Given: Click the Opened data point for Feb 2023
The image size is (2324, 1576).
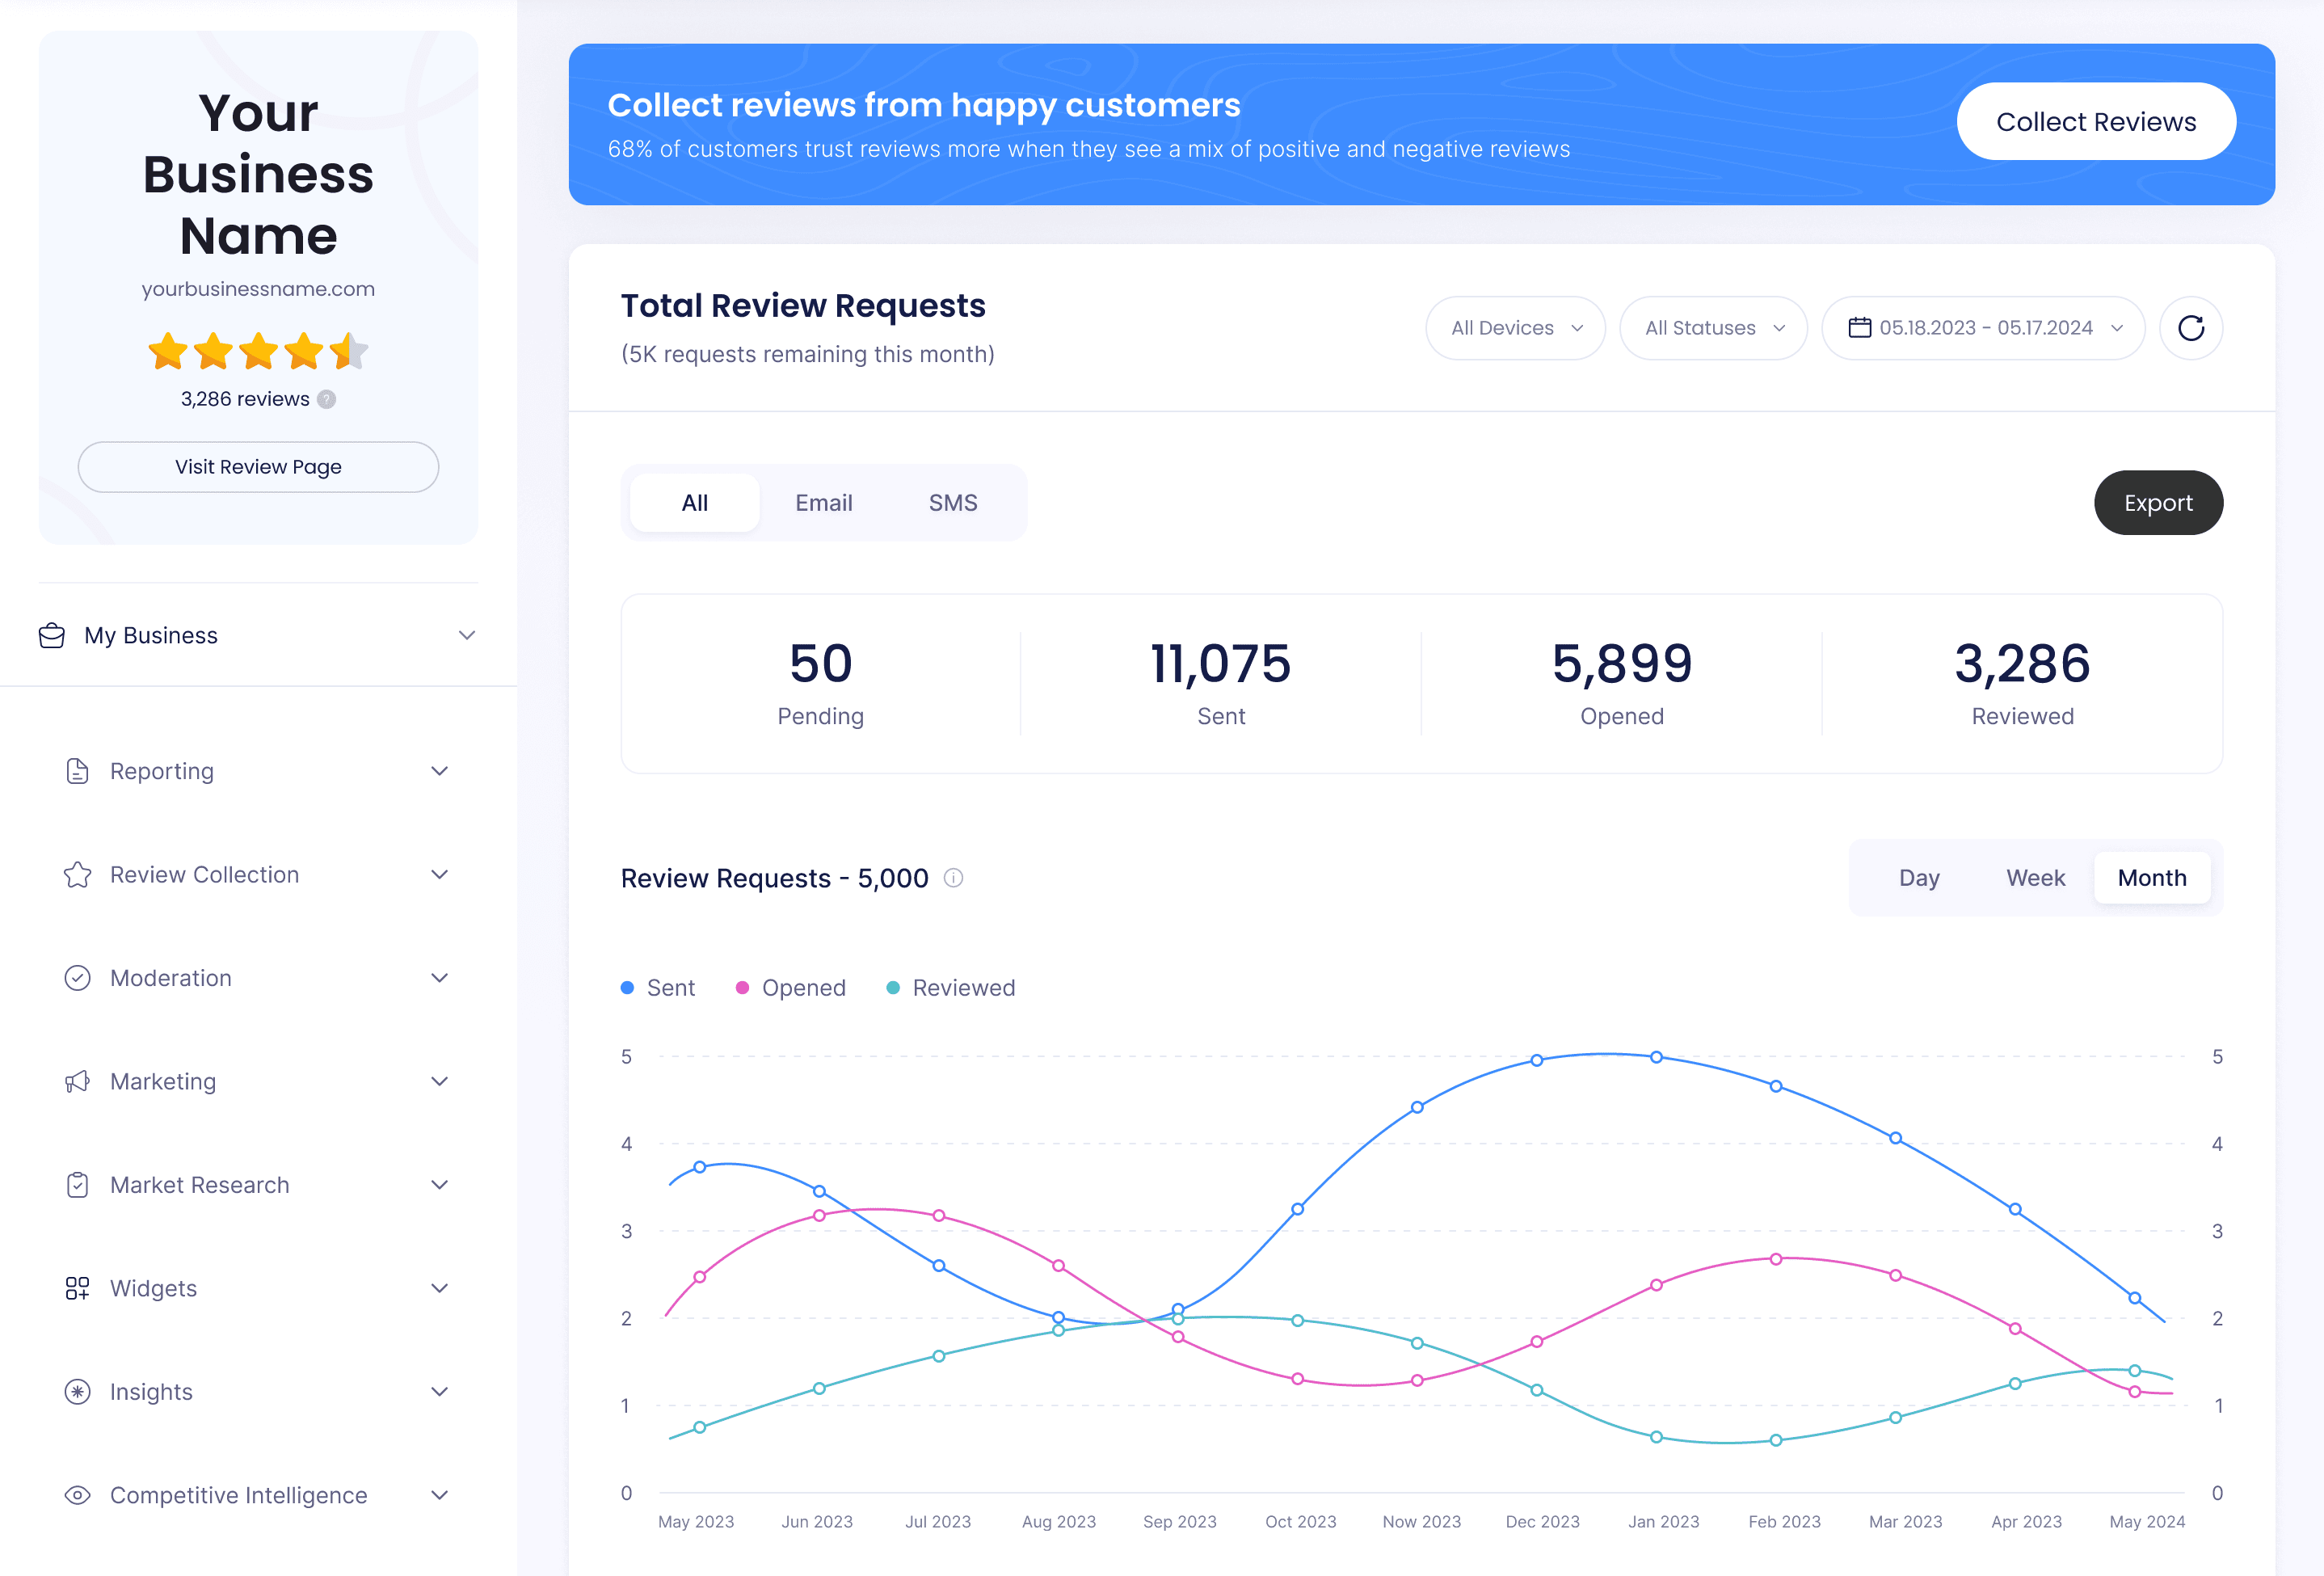Looking at the screenshot, I should (1775, 1260).
